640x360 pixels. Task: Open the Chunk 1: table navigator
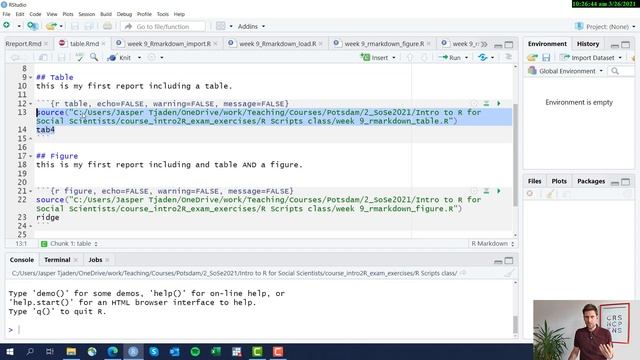tap(69, 244)
